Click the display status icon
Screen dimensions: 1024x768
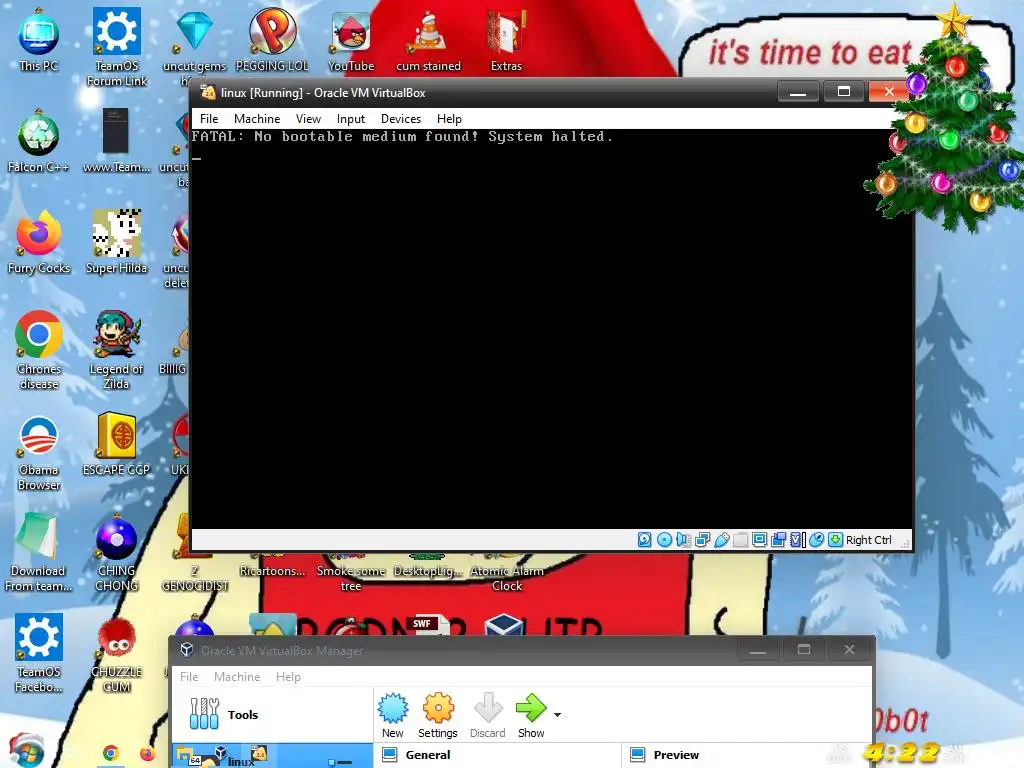(760, 539)
